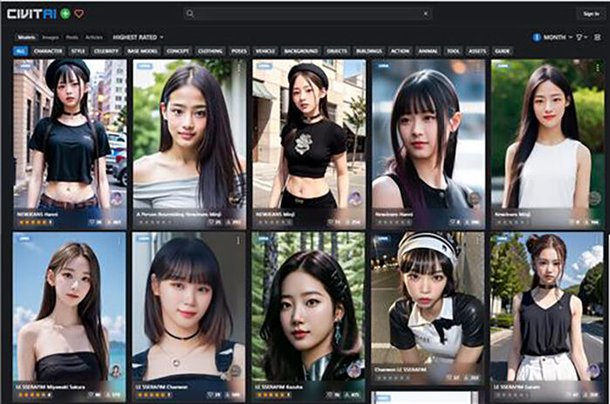Click creator avatar on LE SSERAFIM Kazuha card
The image size is (610, 404).
click(x=354, y=370)
